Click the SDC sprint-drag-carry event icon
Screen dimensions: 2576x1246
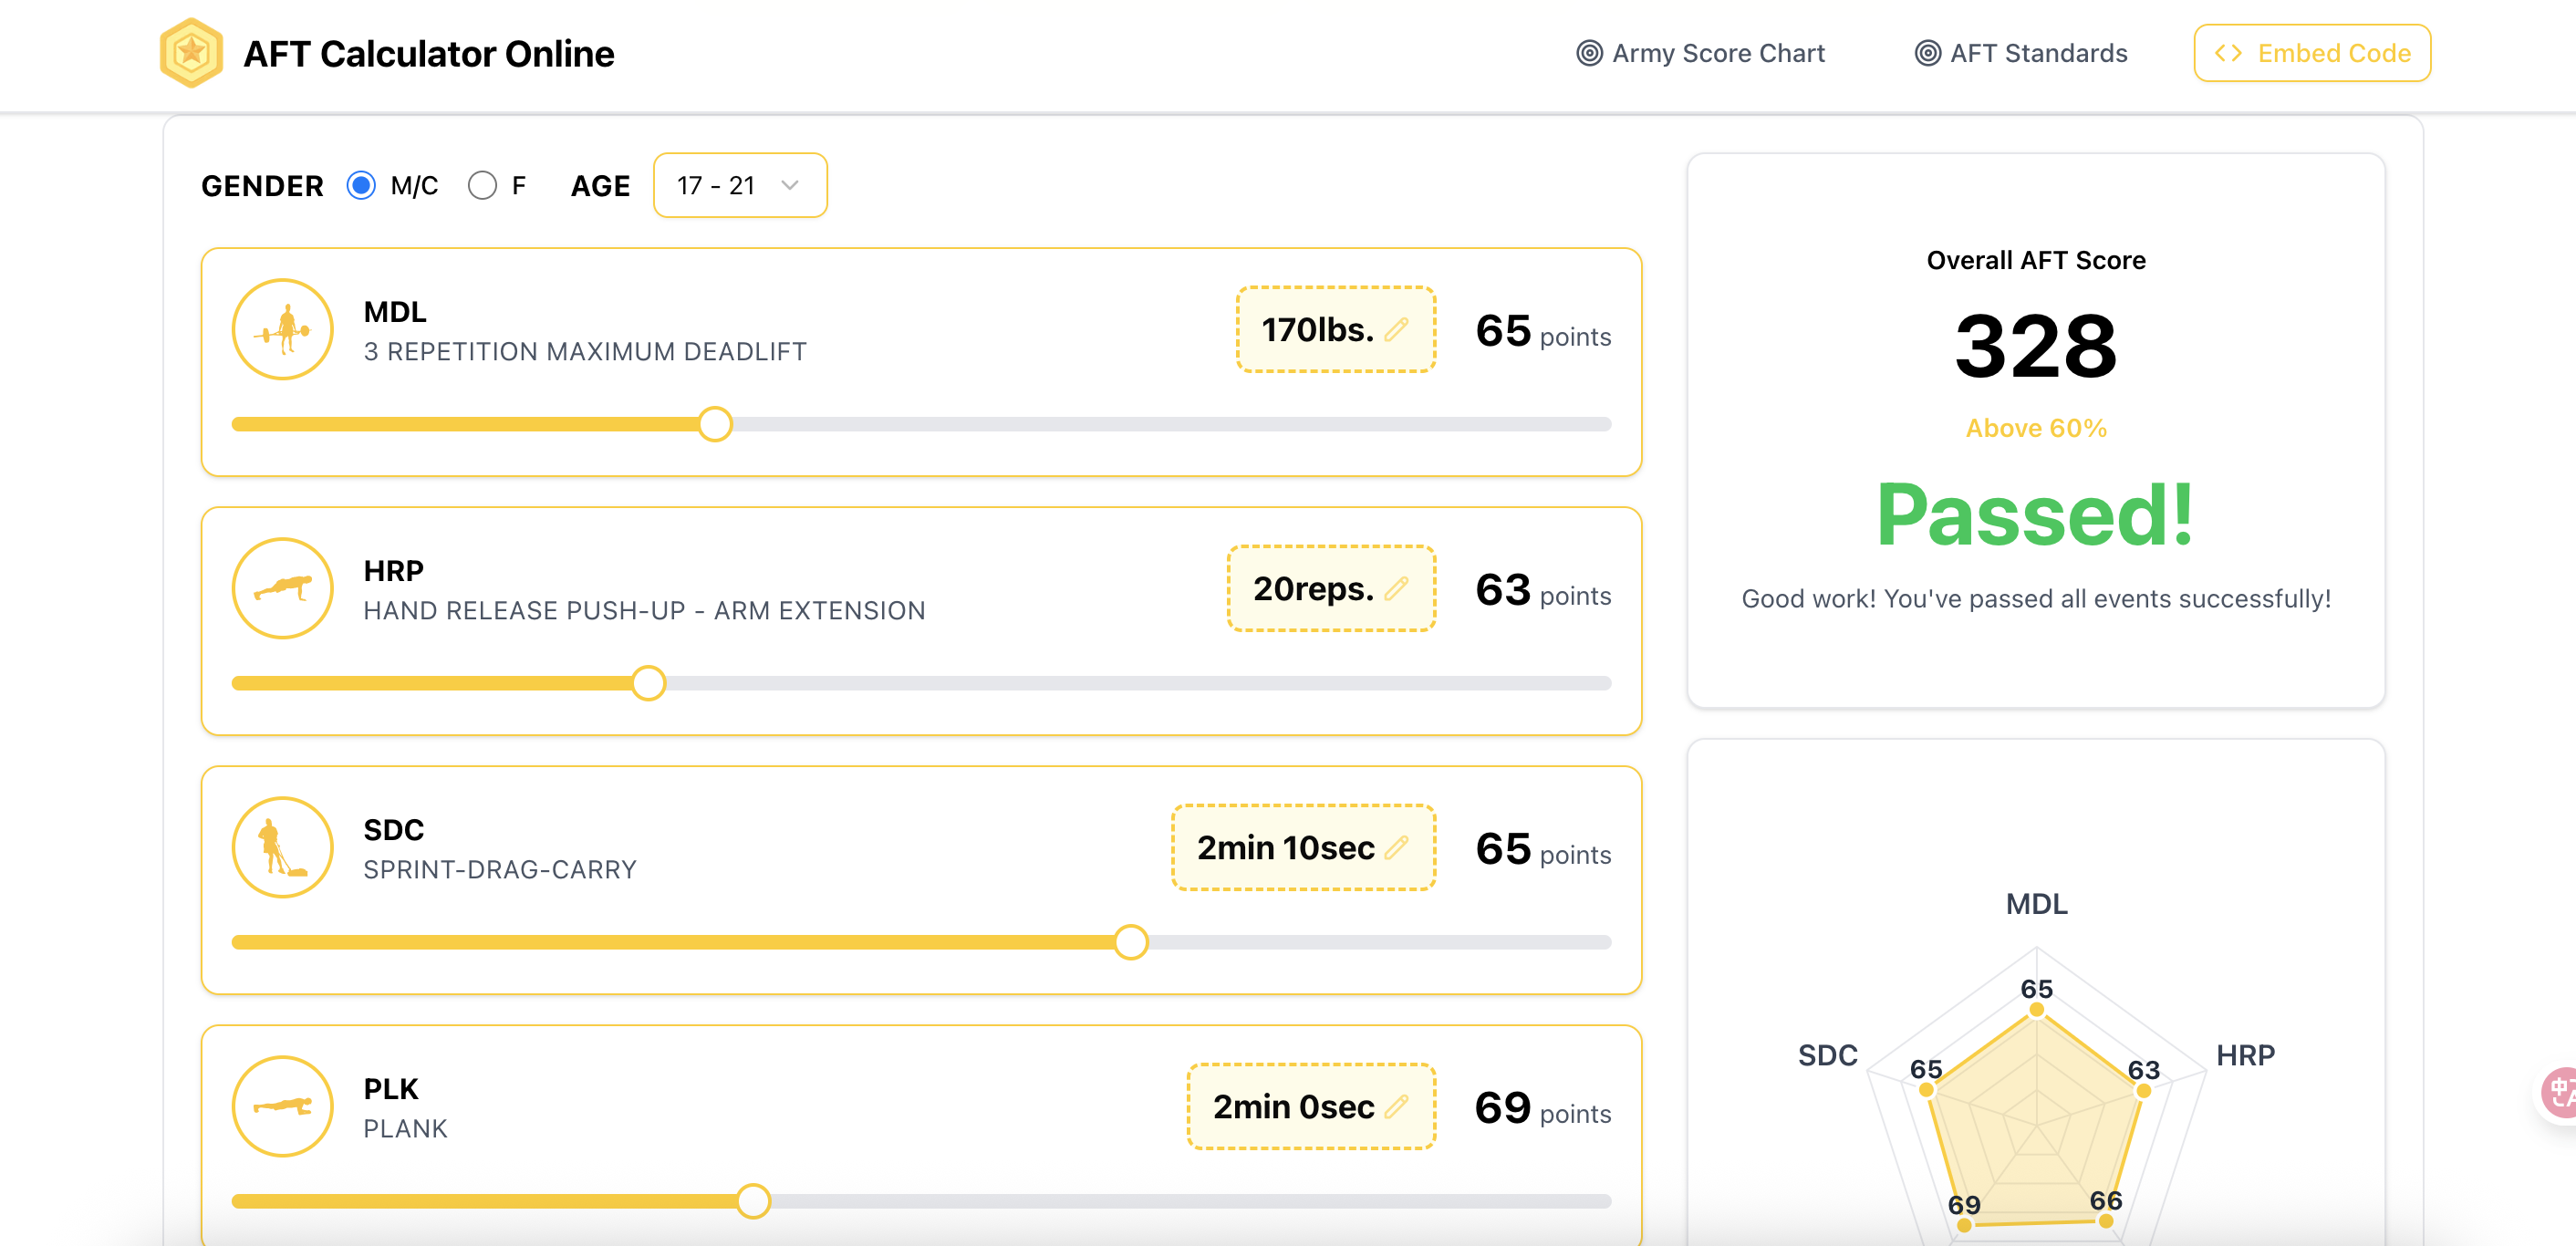tap(283, 847)
